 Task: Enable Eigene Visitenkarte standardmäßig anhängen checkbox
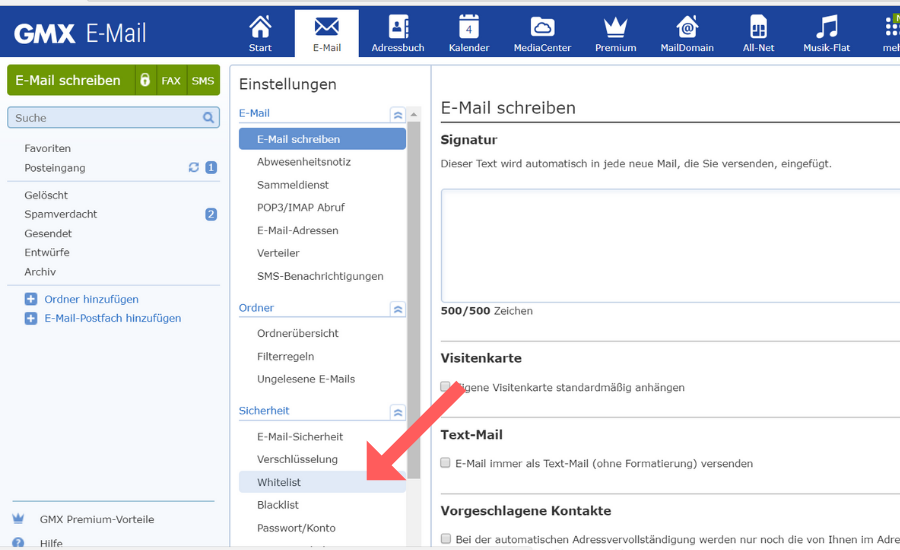coord(445,387)
